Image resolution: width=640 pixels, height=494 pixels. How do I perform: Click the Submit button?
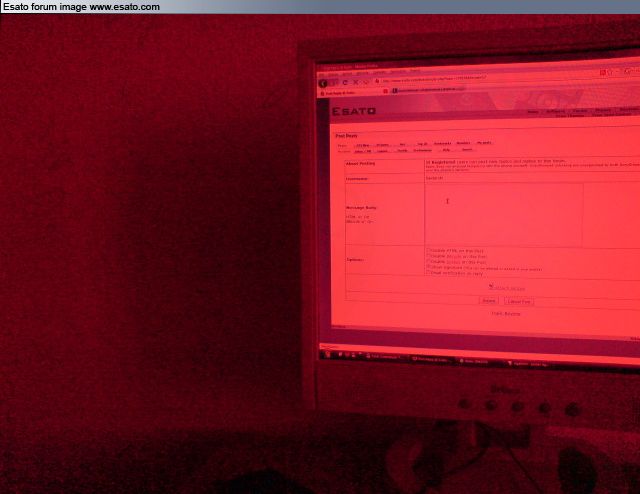[488, 301]
